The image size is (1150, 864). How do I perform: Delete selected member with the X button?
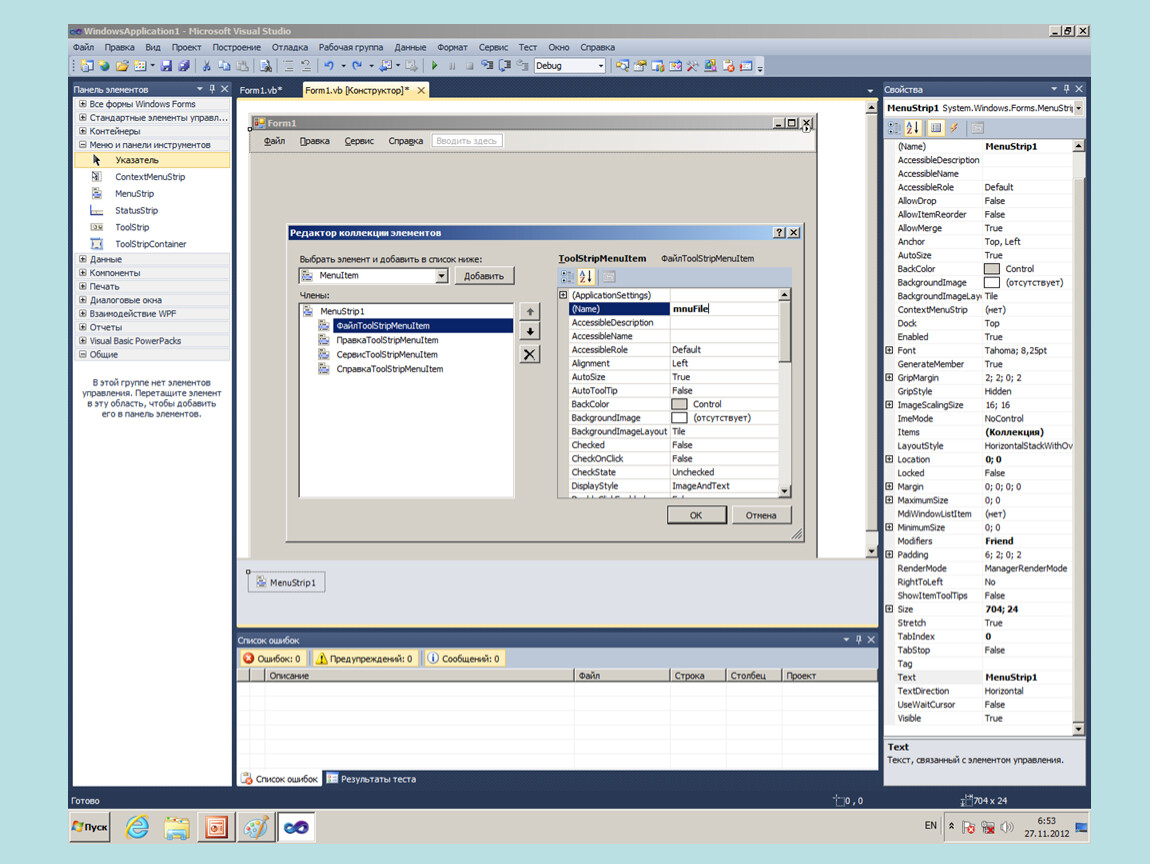pyautogui.click(x=530, y=354)
